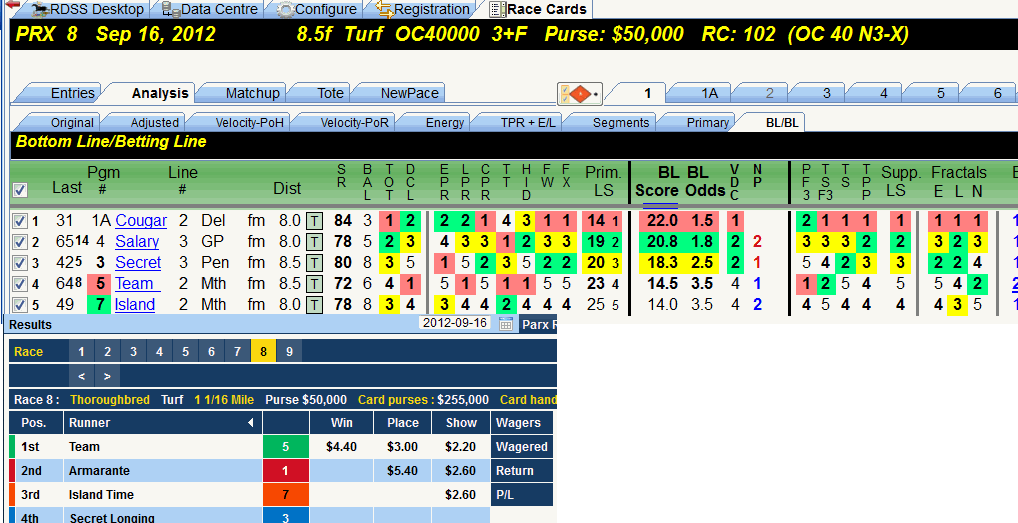Select race 9 in the results bar
Image resolution: width=1018 pixels, height=523 pixels.
289,352
